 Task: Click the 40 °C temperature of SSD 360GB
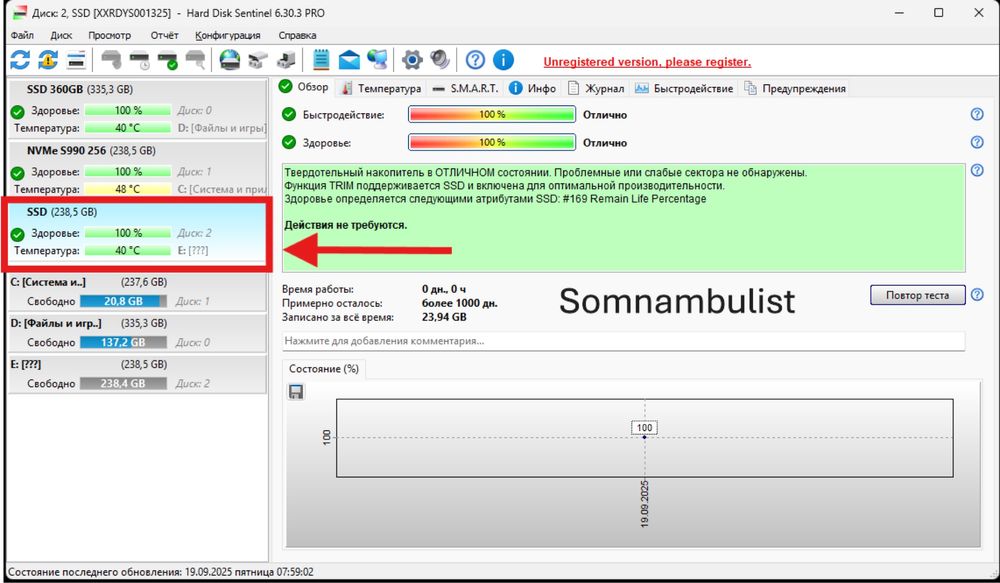[128, 128]
